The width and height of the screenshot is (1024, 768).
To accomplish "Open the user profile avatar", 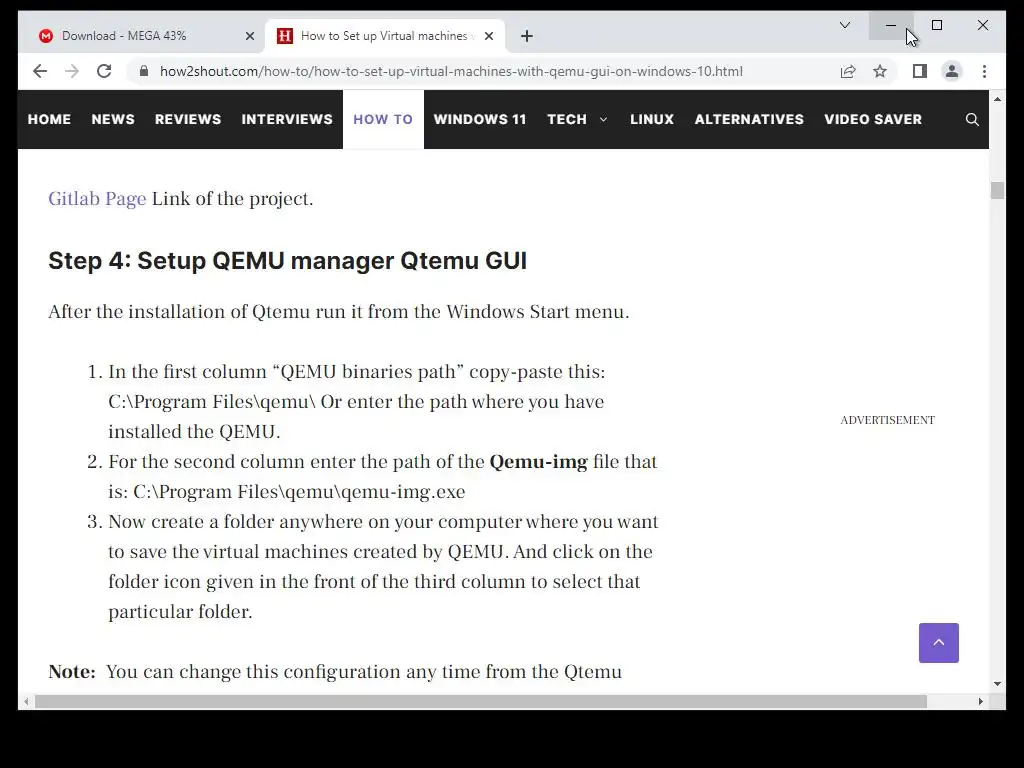I will tap(952, 71).
